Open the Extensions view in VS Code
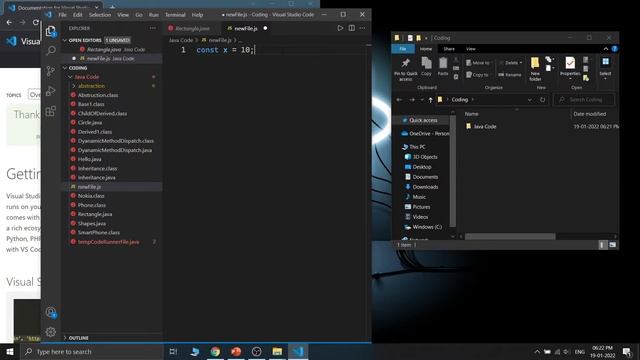Screen dimensions: 640x360 tap(51, 111)
